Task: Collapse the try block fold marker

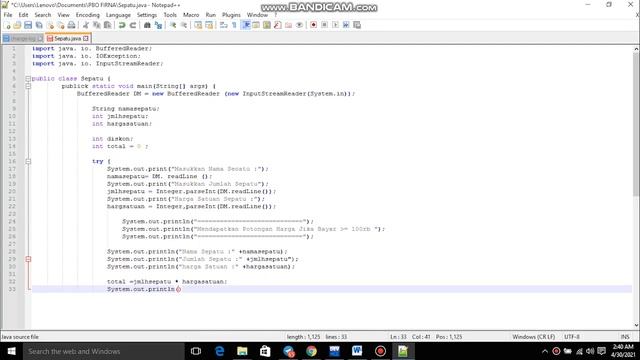Action: click(x=28, y=161)
